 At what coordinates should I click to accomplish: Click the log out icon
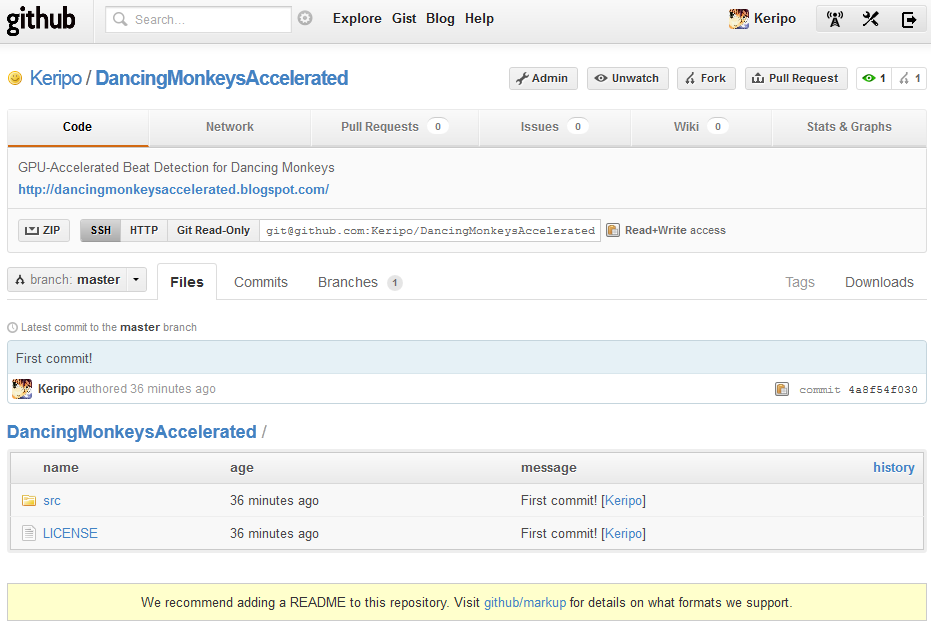(908, 20)
